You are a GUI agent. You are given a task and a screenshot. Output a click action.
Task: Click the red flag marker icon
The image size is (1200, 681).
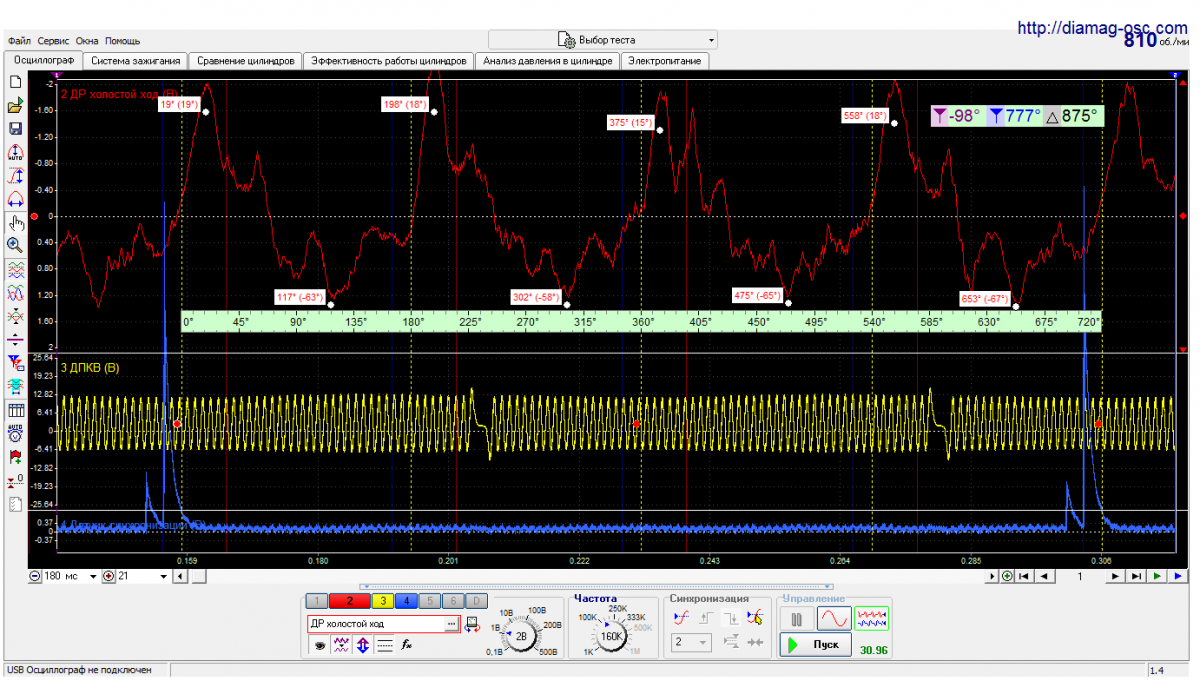click(15, 458)
